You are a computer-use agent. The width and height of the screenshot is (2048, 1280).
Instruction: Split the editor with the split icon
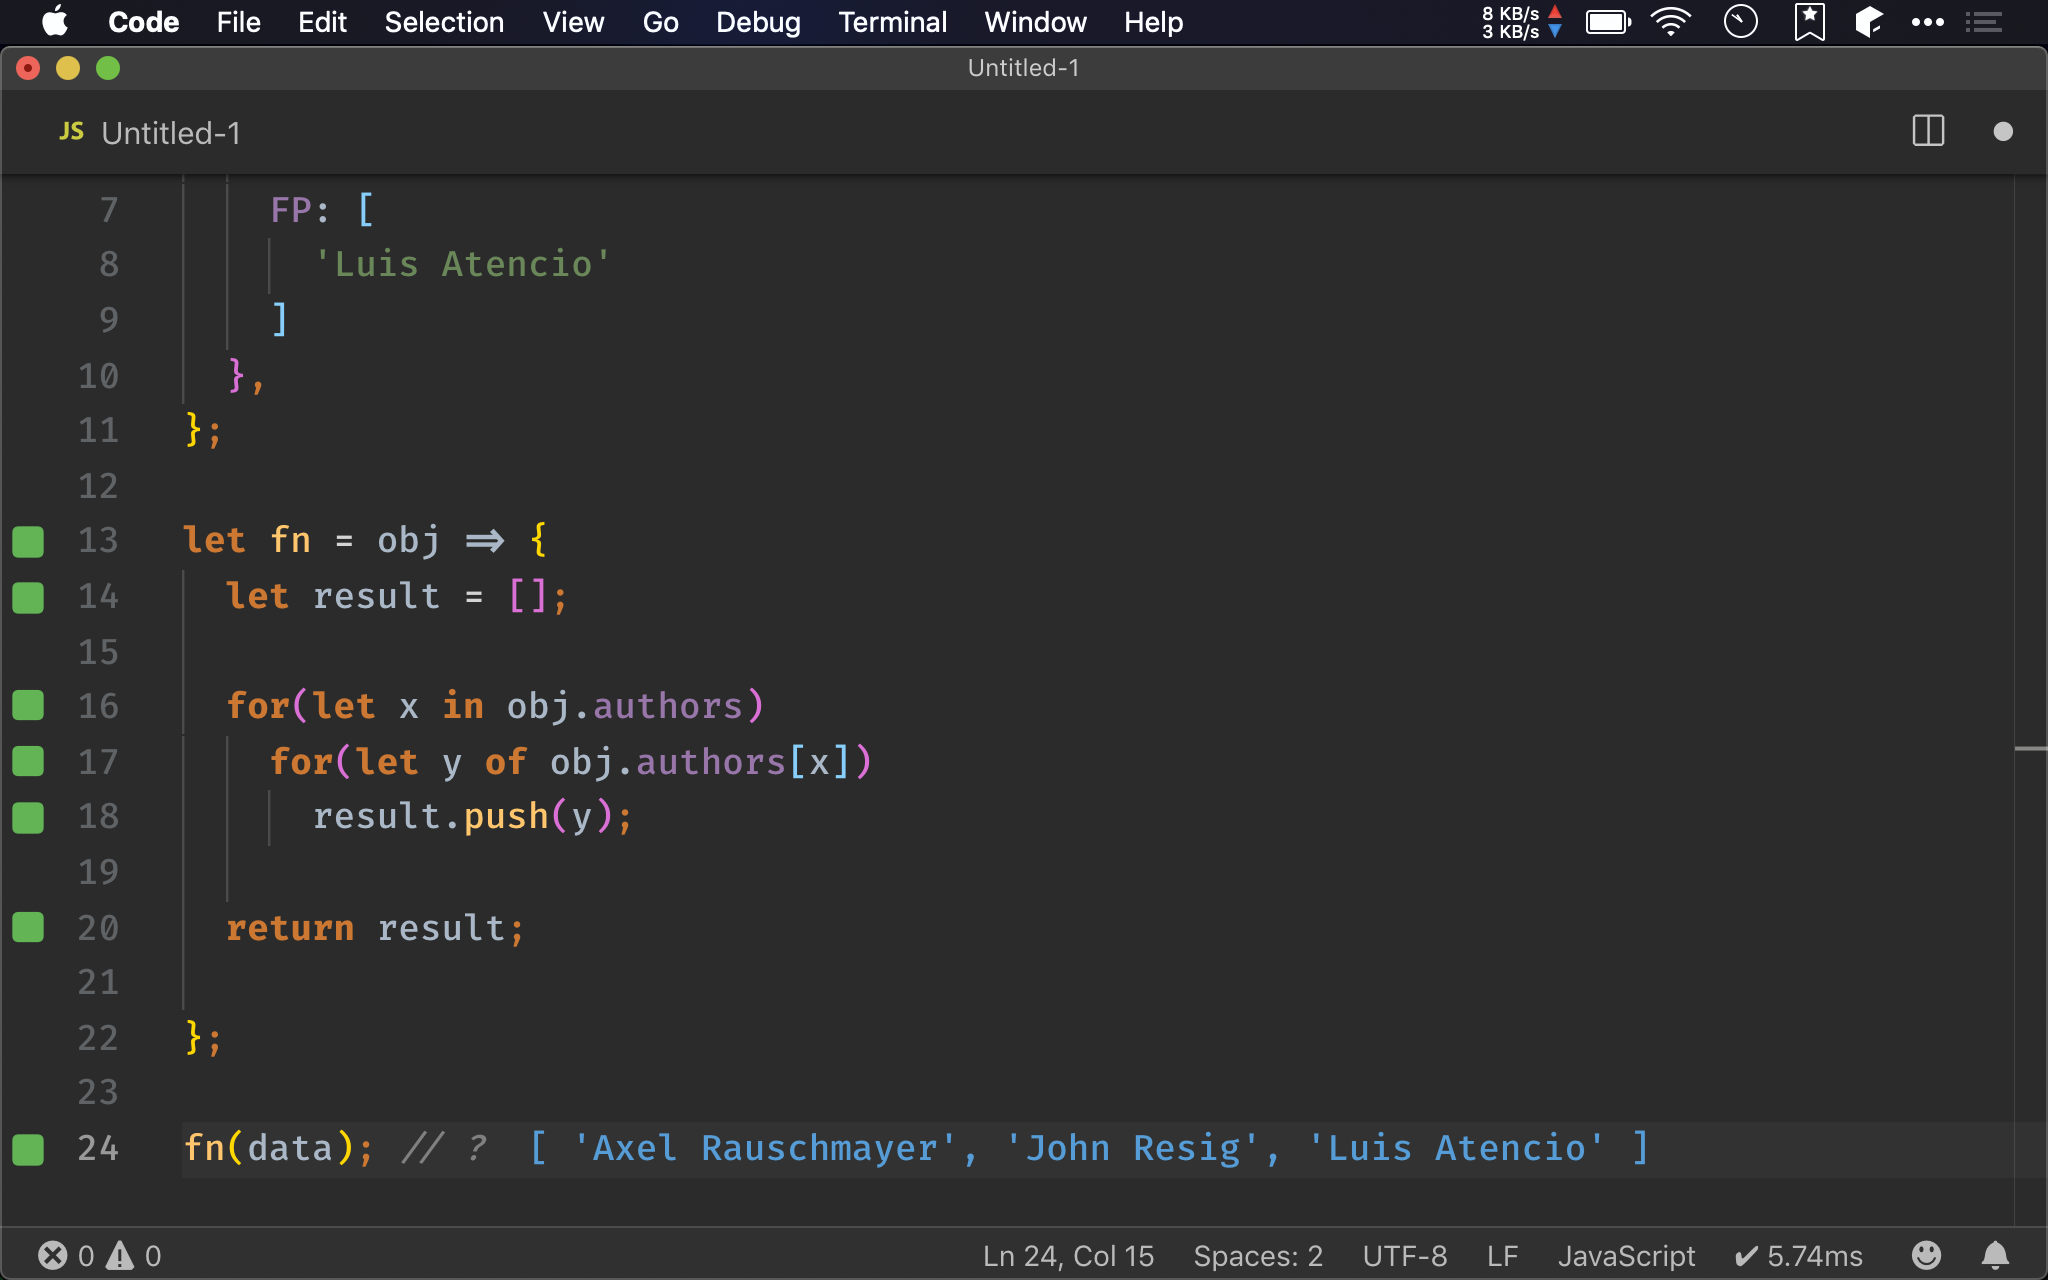click(1928, 131)
